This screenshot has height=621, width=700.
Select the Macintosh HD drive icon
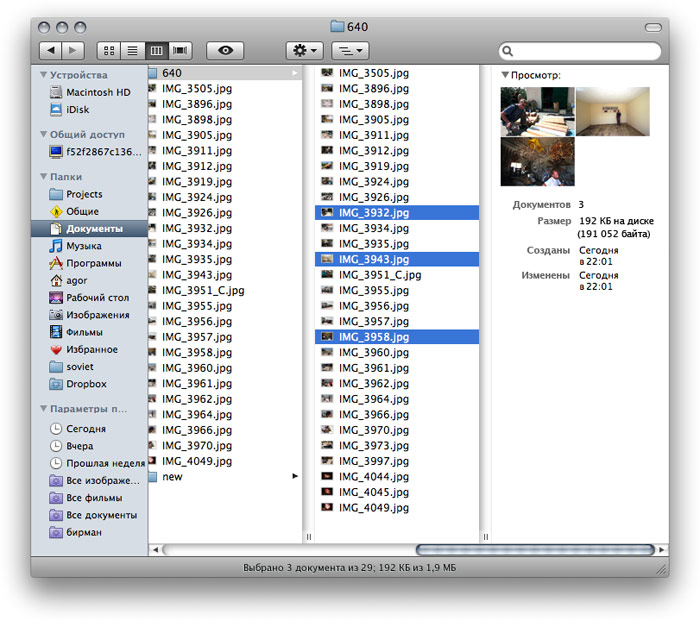(x=56, y=92)
